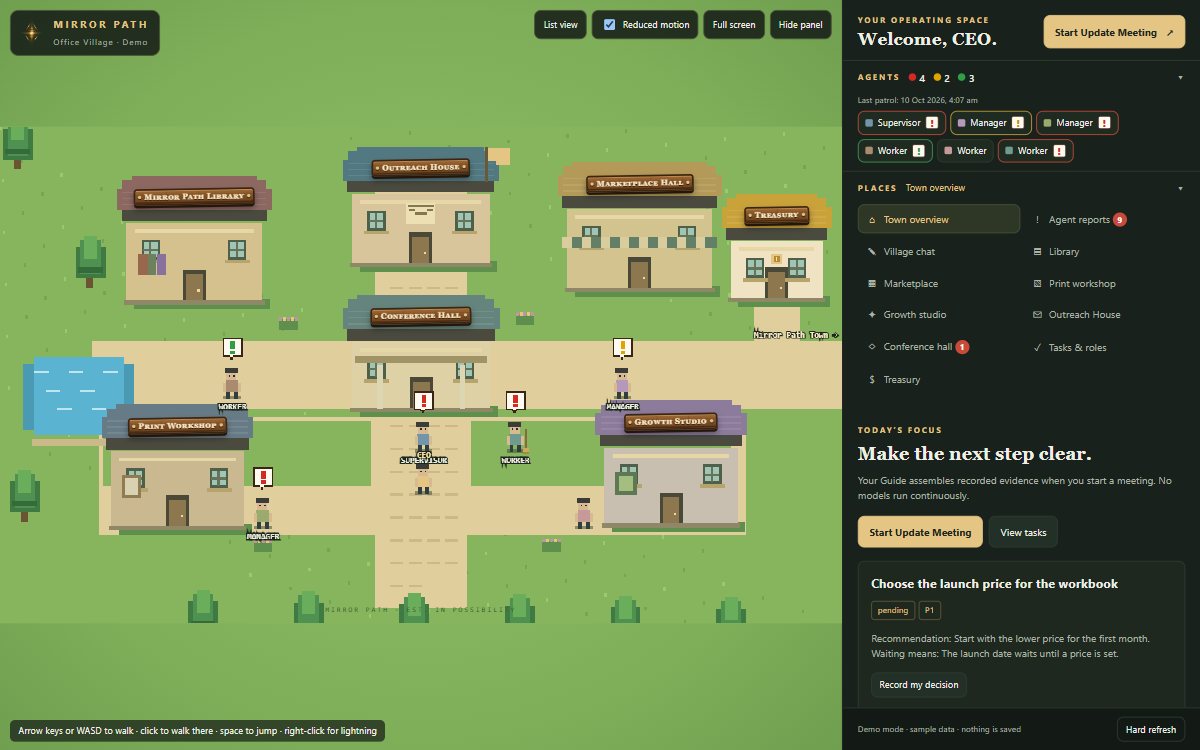
Task: Click the red alert bubble above the supervisor
Action: tap(424, 401)
